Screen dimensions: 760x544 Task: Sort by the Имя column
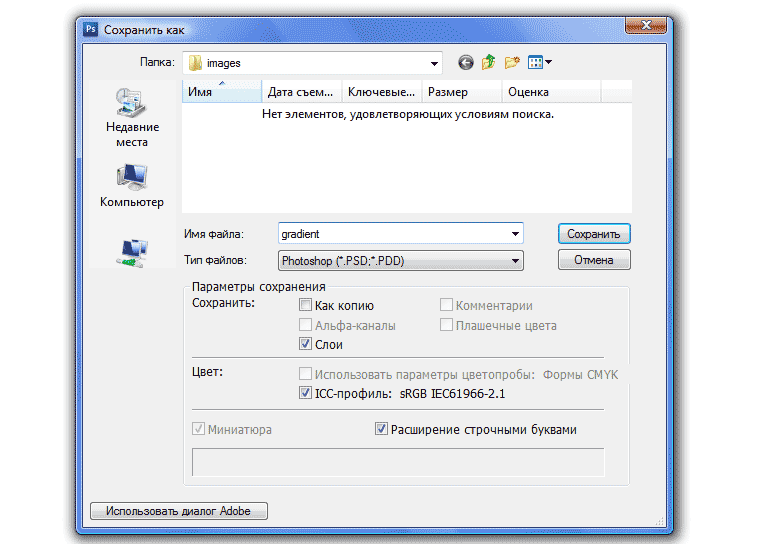coord(222,92)
